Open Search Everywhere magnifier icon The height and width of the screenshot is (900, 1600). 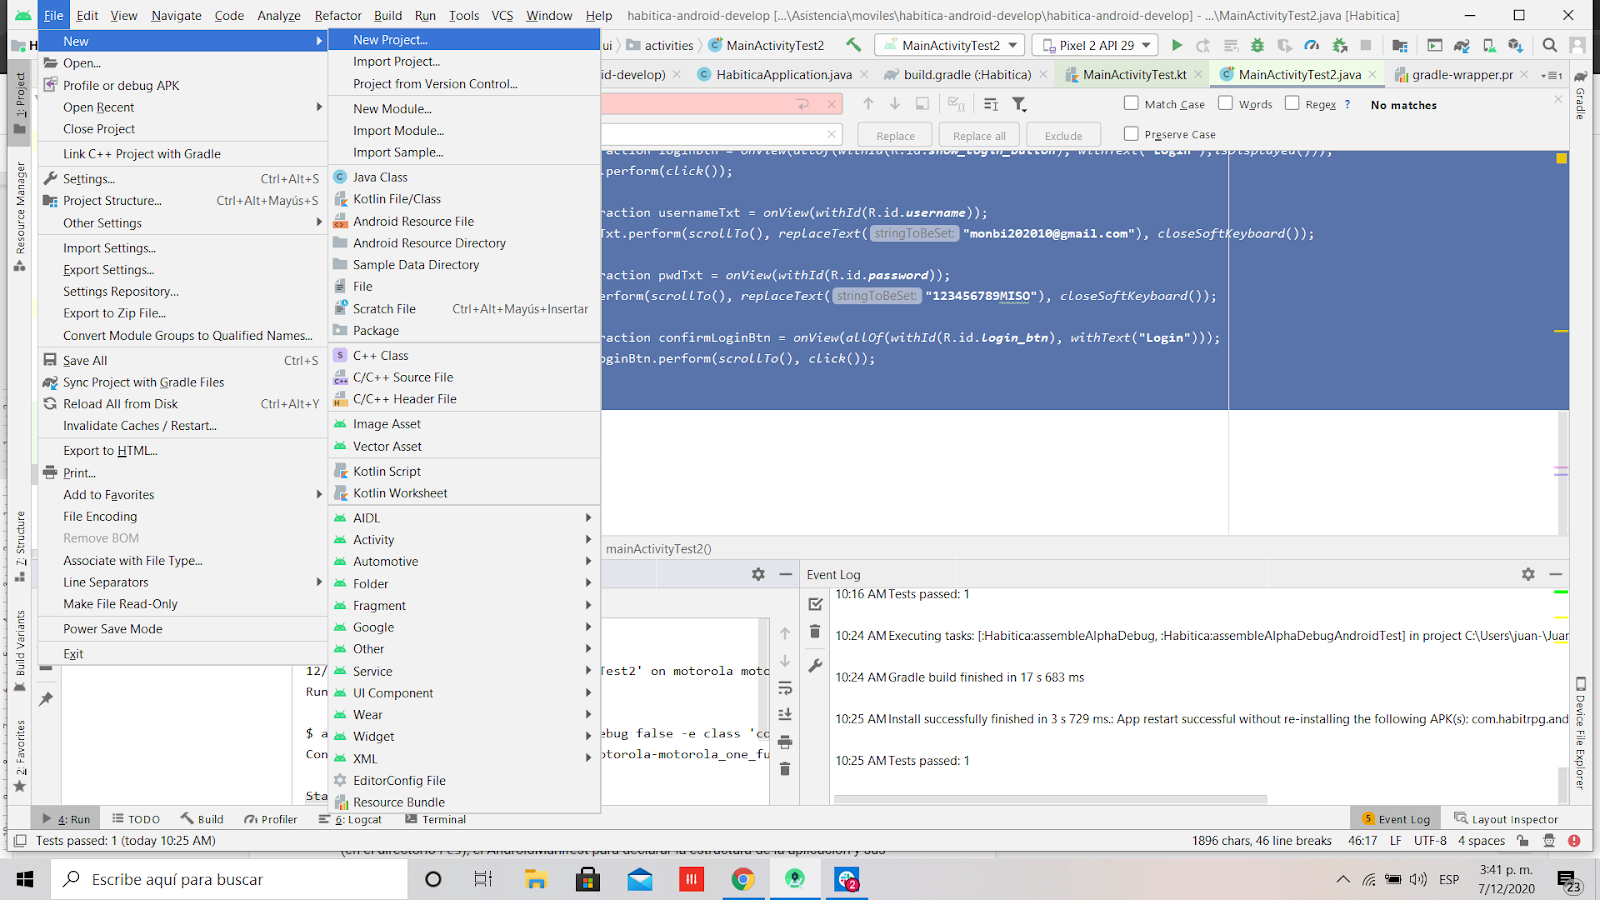coord(1549,45)
